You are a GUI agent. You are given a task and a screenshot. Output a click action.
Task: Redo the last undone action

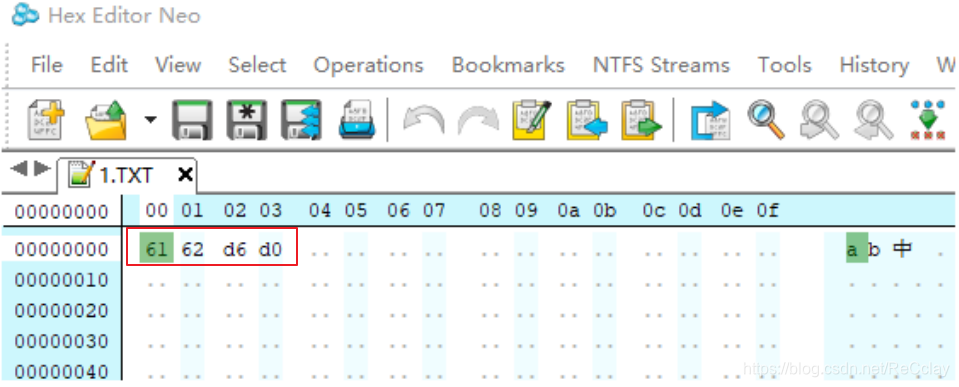pos(479,120)
